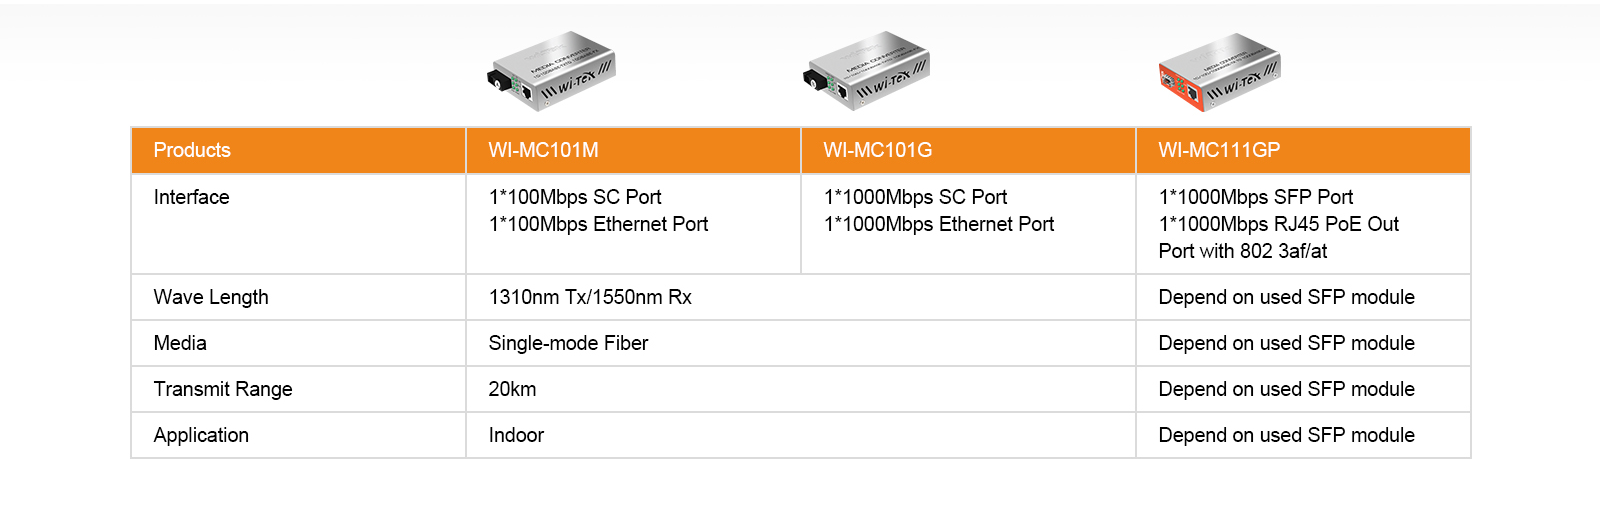Click the Interface row label
This screenshot has height=506, width=1600.
(191, 197)
